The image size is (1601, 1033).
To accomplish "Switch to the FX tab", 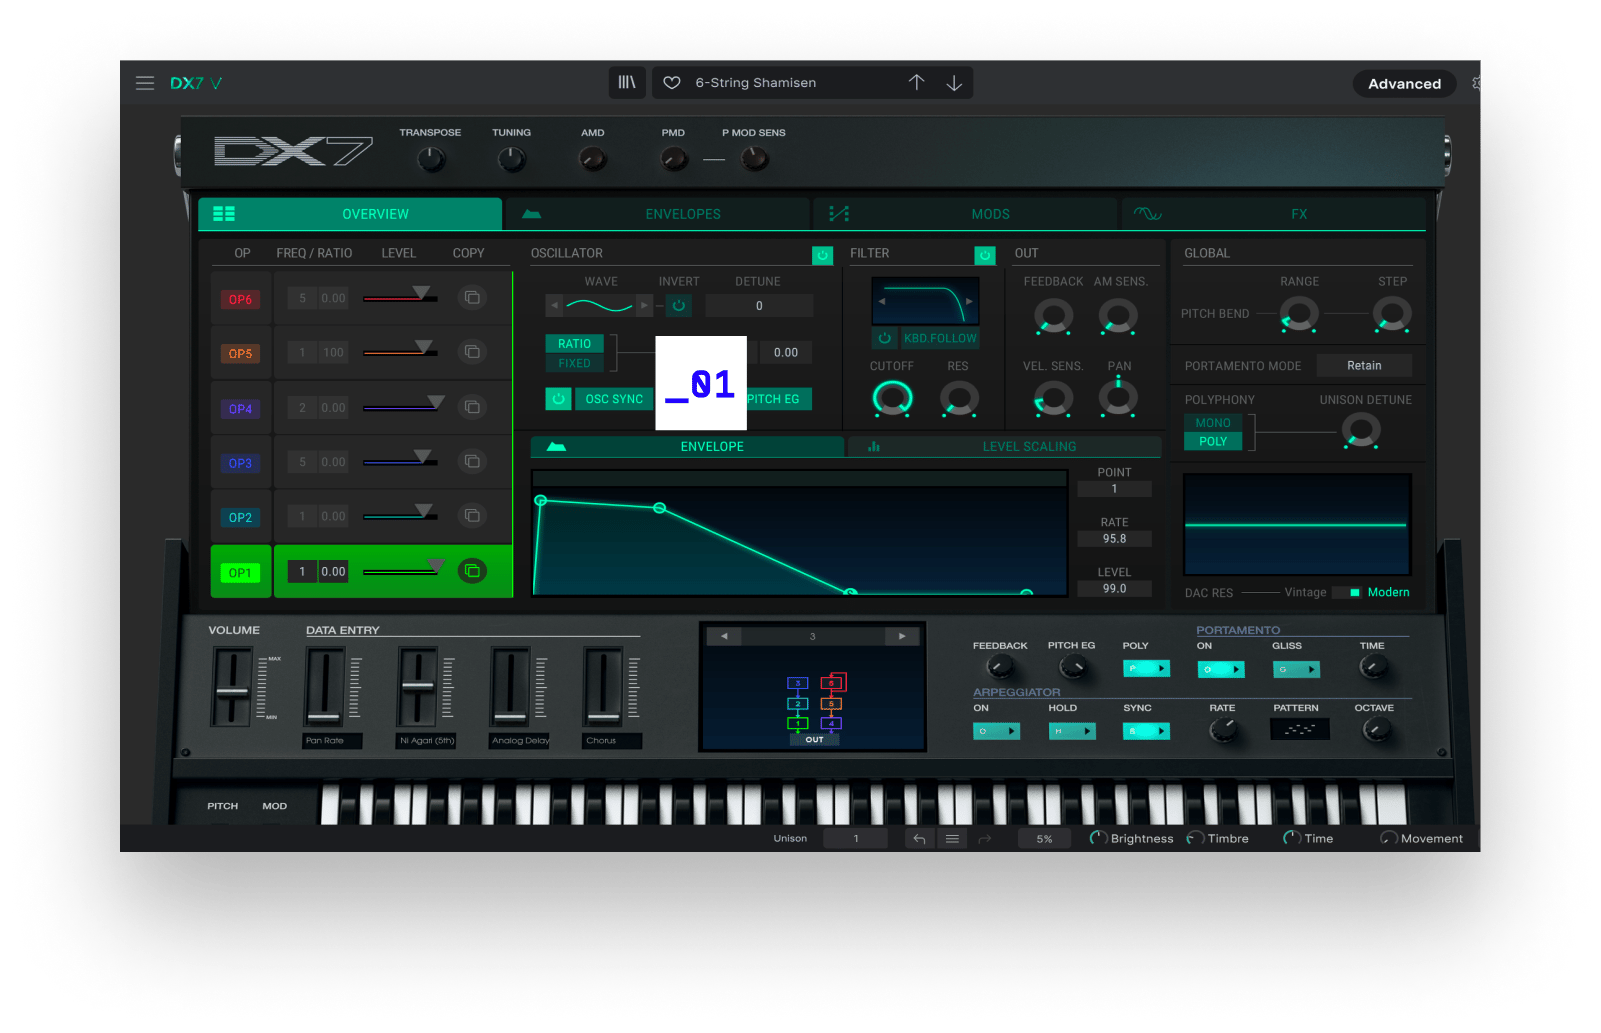I will point(1273,214).
